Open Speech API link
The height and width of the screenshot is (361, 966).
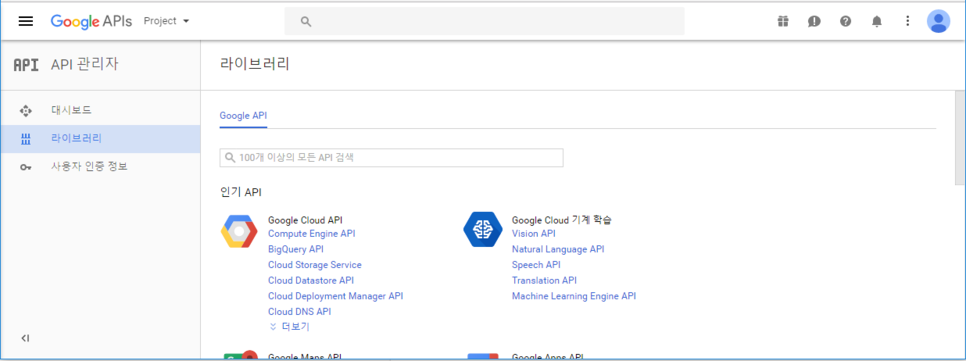tap(536, 265)
